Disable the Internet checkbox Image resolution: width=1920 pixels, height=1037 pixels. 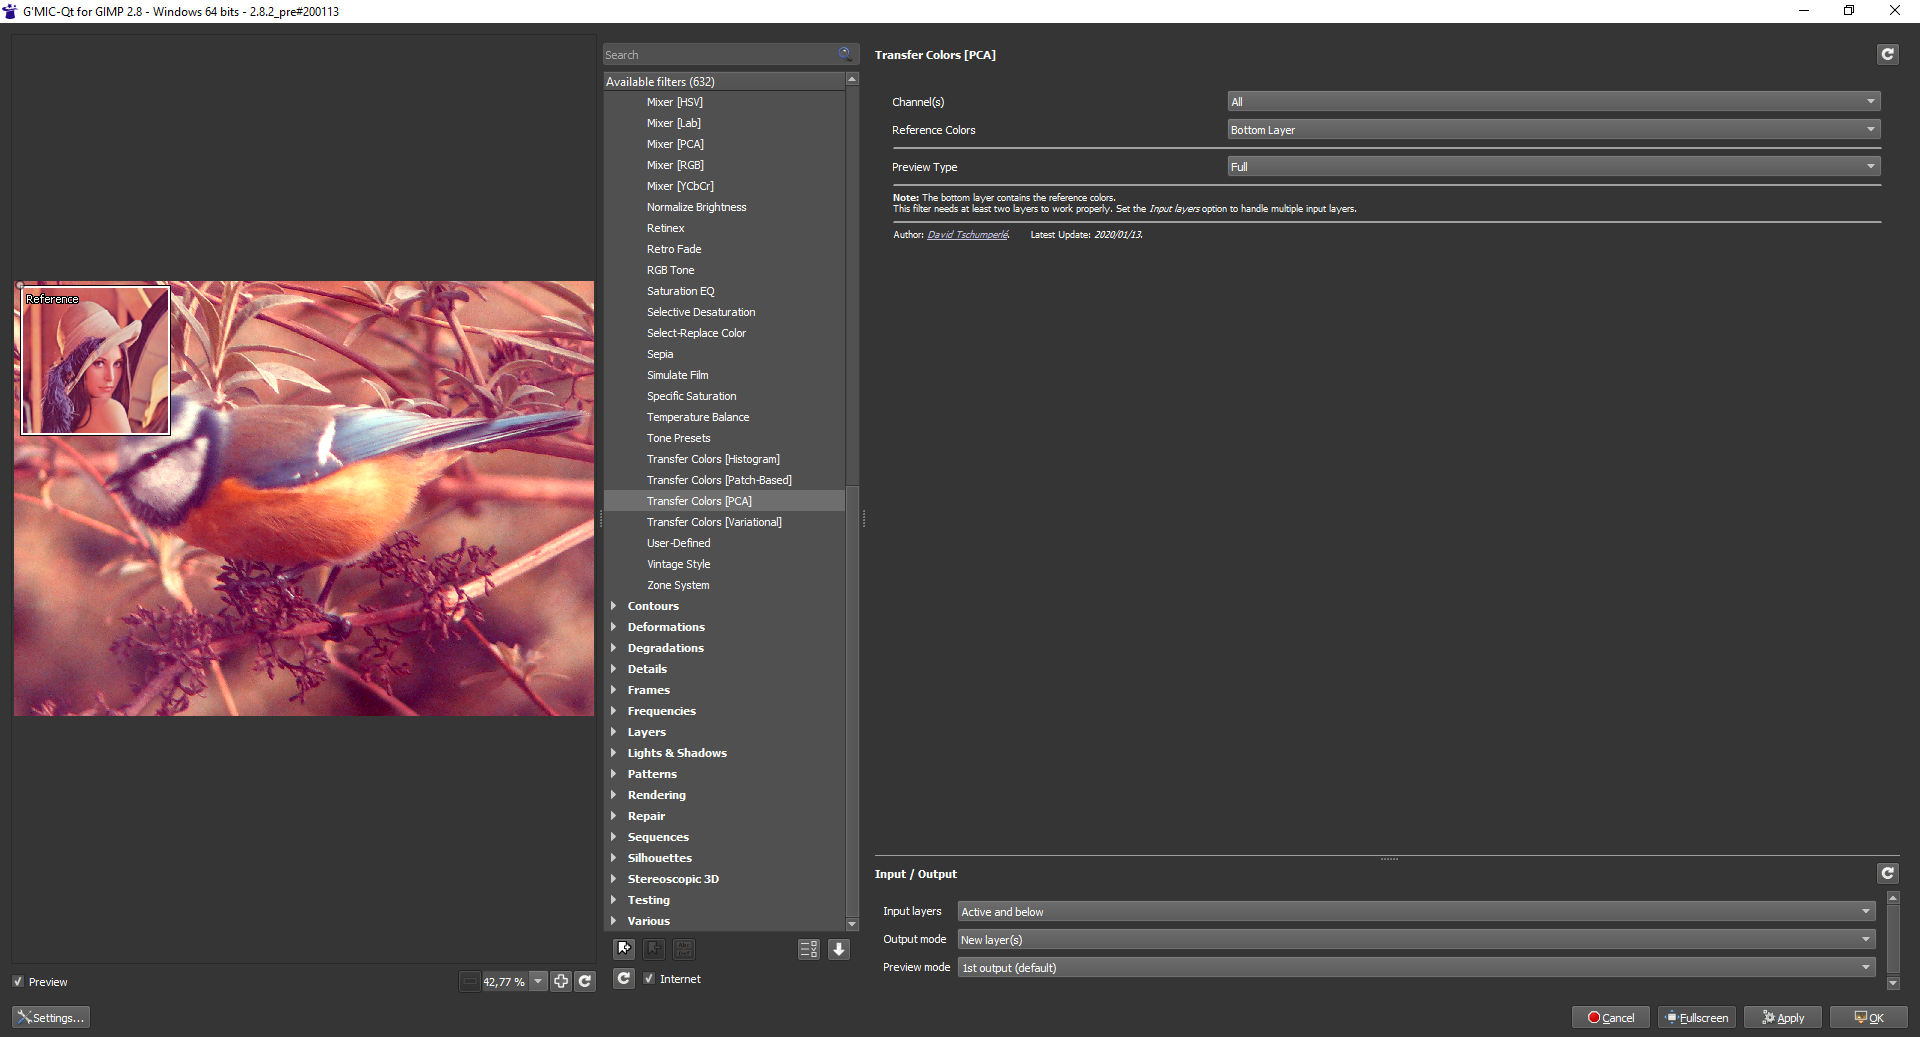[650, 979]
